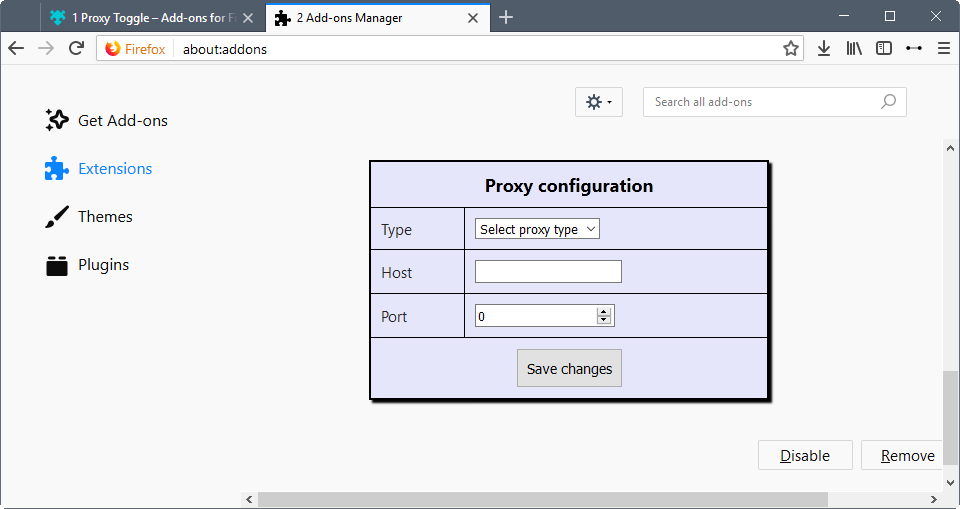Open the Library bookshelf icon
The height and width of the screenshot is (509, 960).
click(854, 48)
